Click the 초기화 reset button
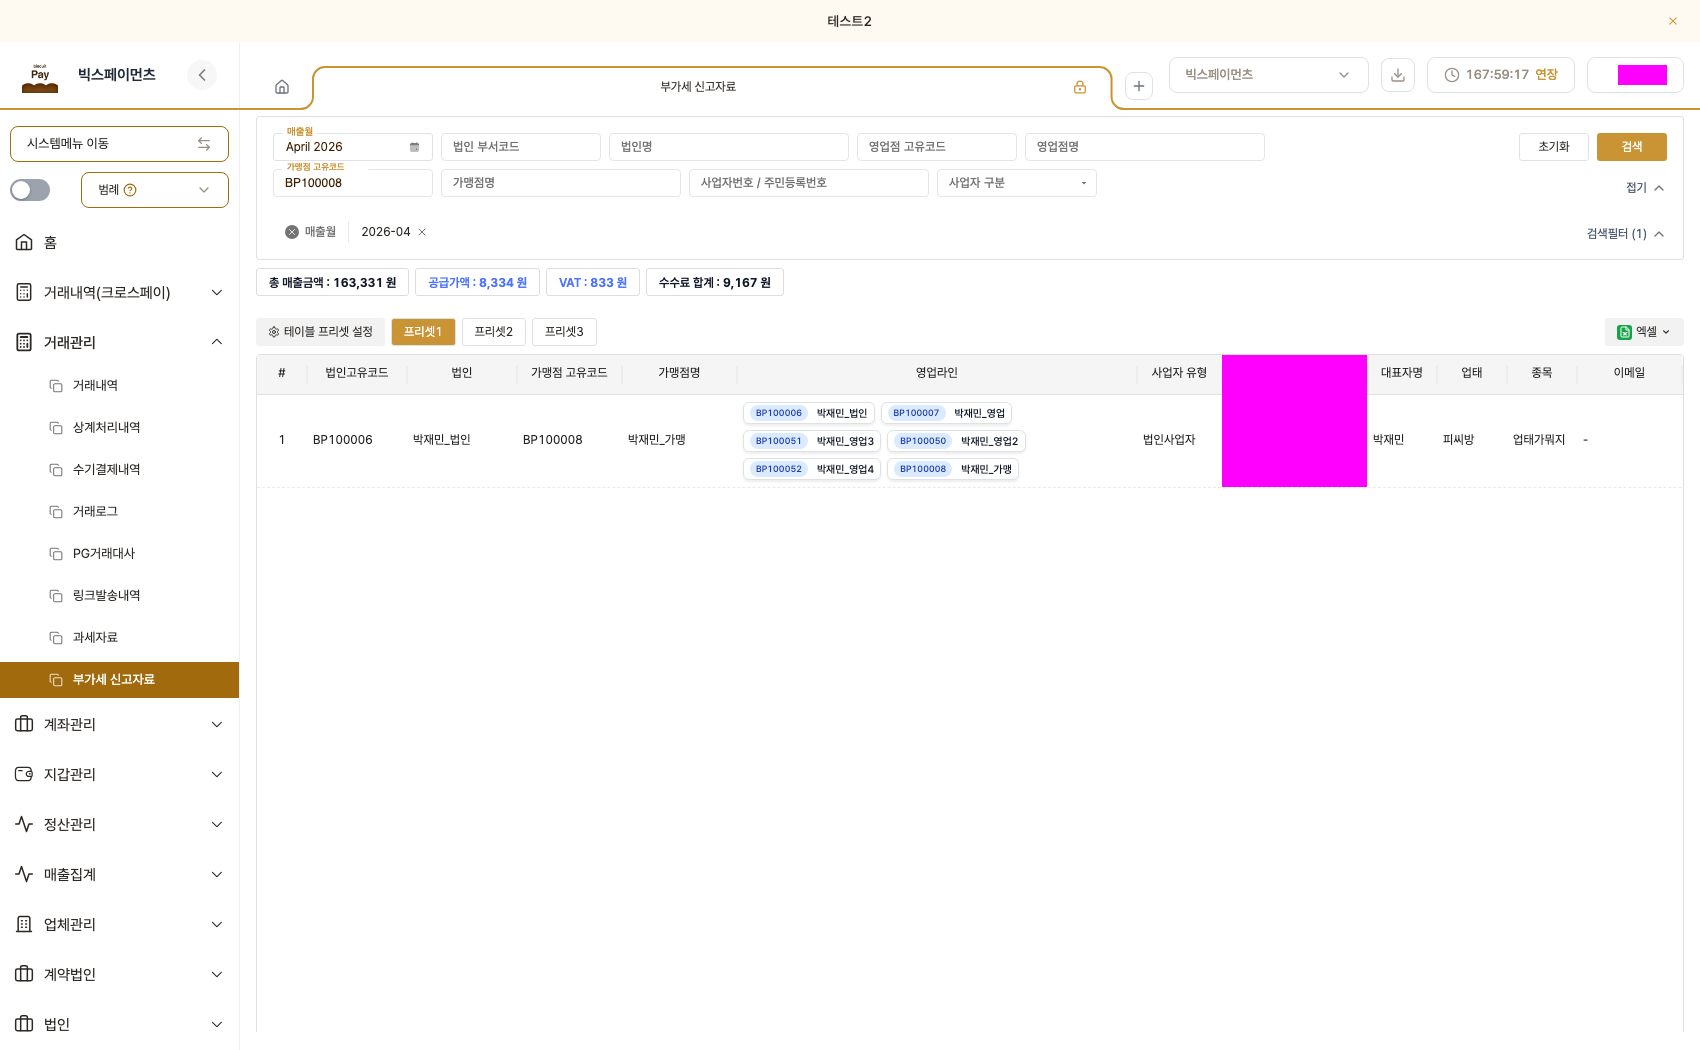 (x=1554, y=147)
